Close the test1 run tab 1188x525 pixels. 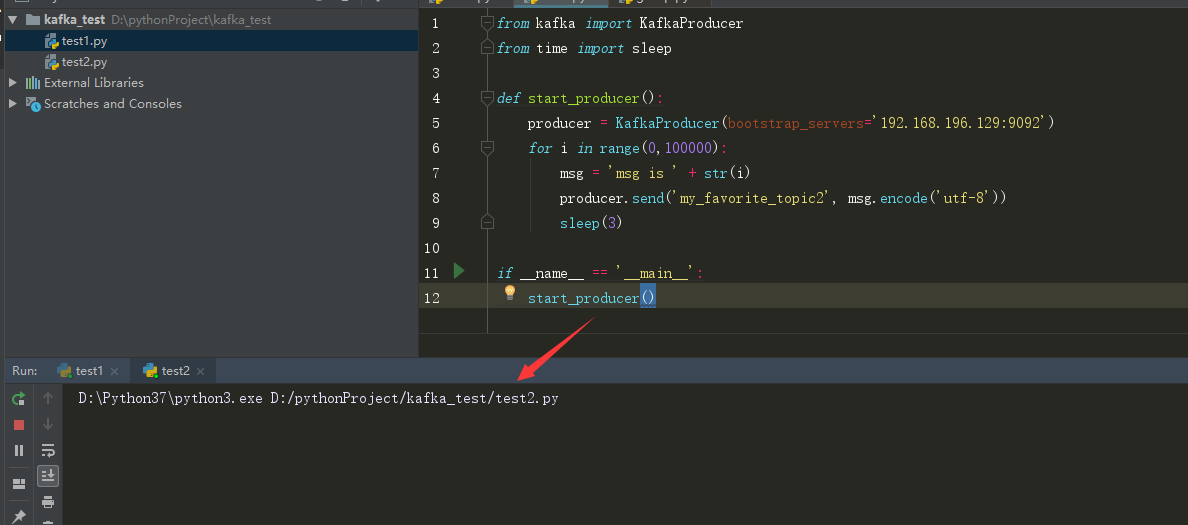114,371
